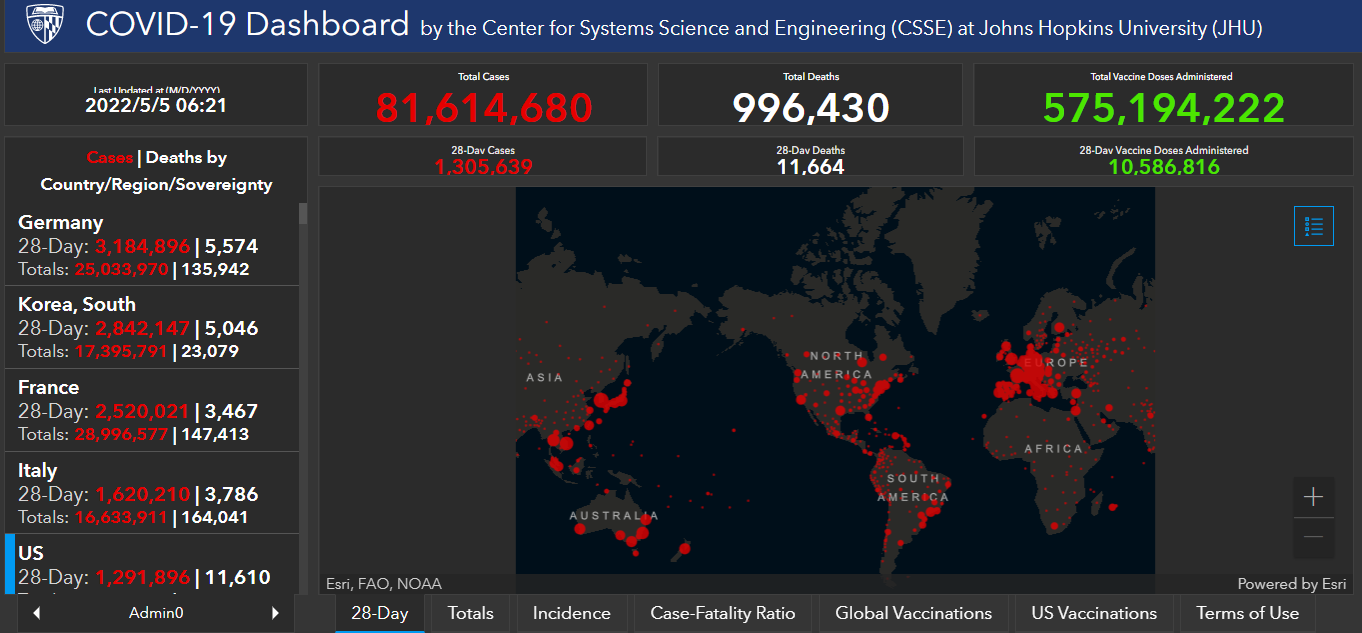Image resolution: width=1362 pixels, height=633 pixels.
Task: Click Germany totals 25,033,970
Action: pos(119,269)
